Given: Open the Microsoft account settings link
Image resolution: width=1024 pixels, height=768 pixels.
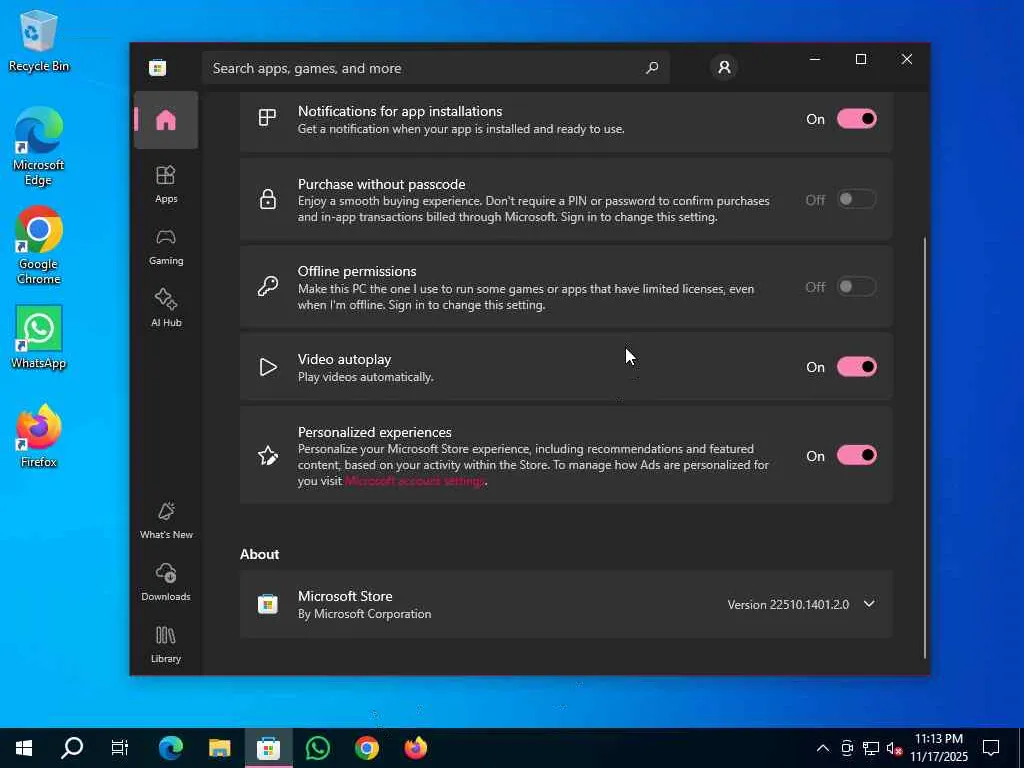Looking at the screenshot, I should [415, 481].
